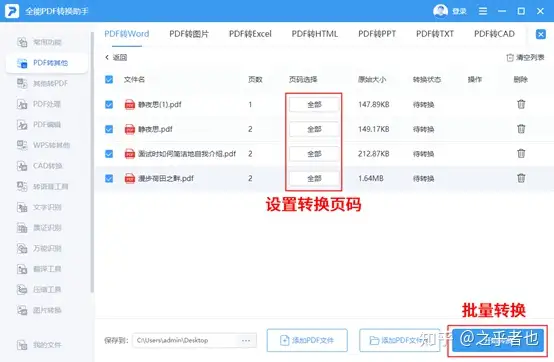Click the user avatar icon
The image size is (554, 362).
[x=440, y=11]
